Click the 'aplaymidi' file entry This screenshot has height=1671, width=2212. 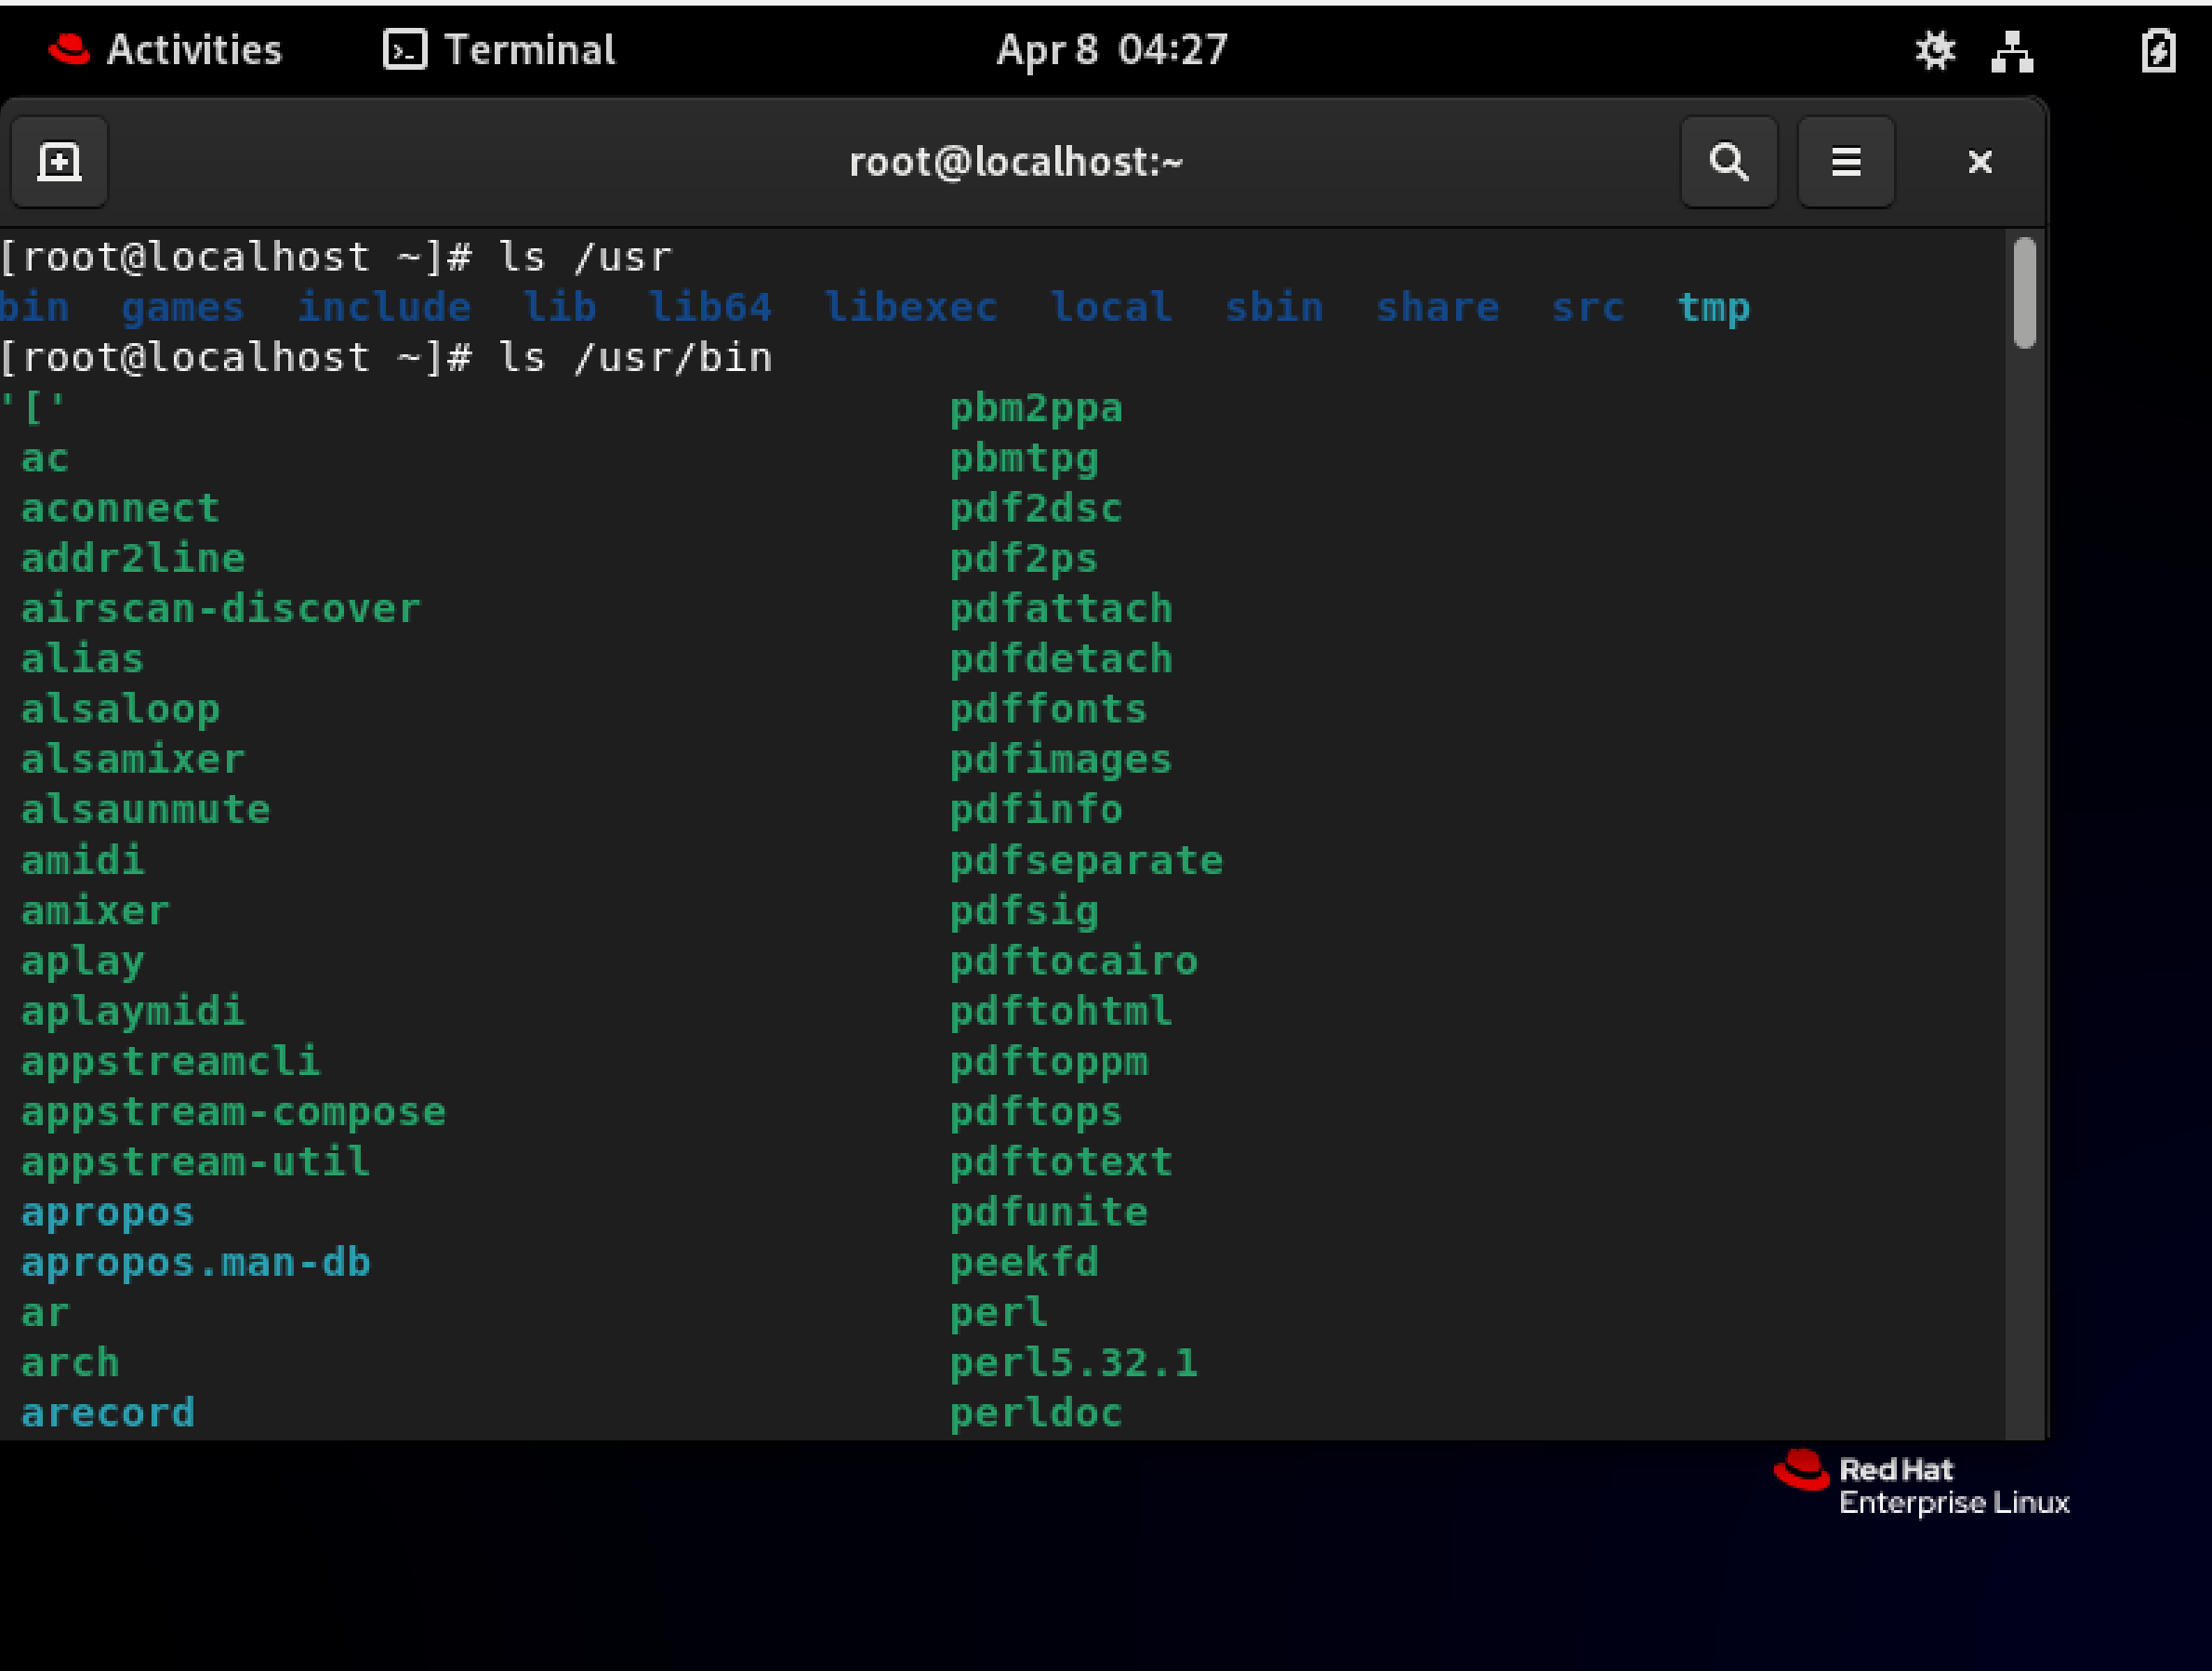pyautogui.click(x=133, y=1011)
